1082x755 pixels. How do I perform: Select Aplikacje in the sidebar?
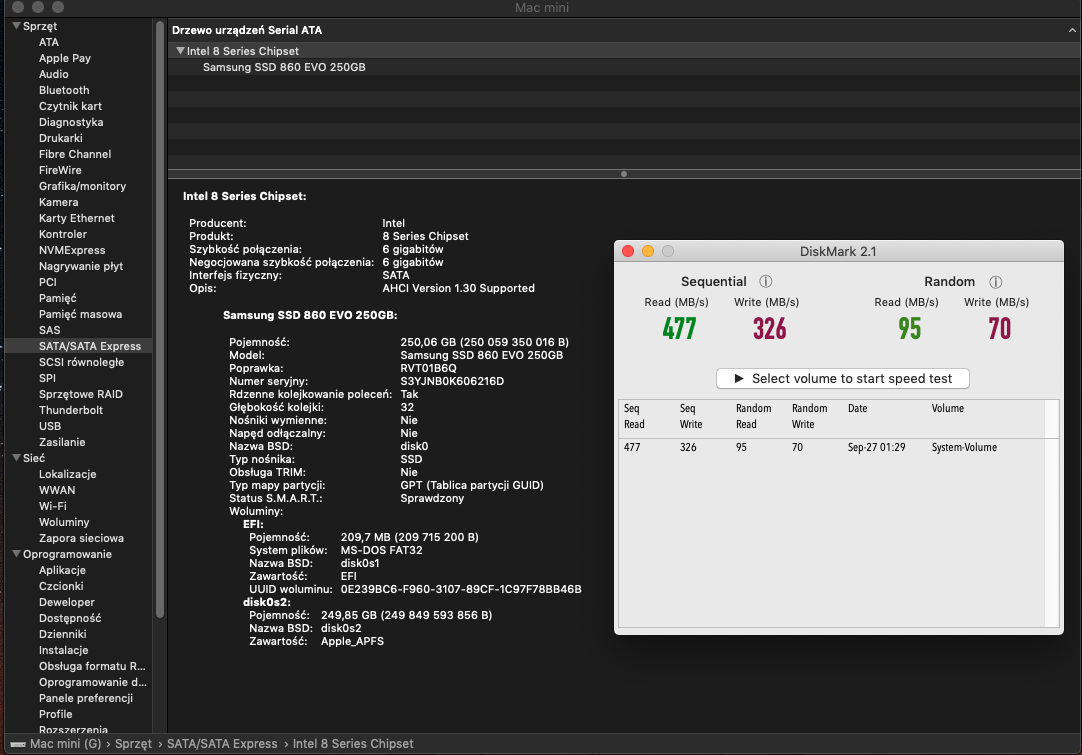pos(62,570)
